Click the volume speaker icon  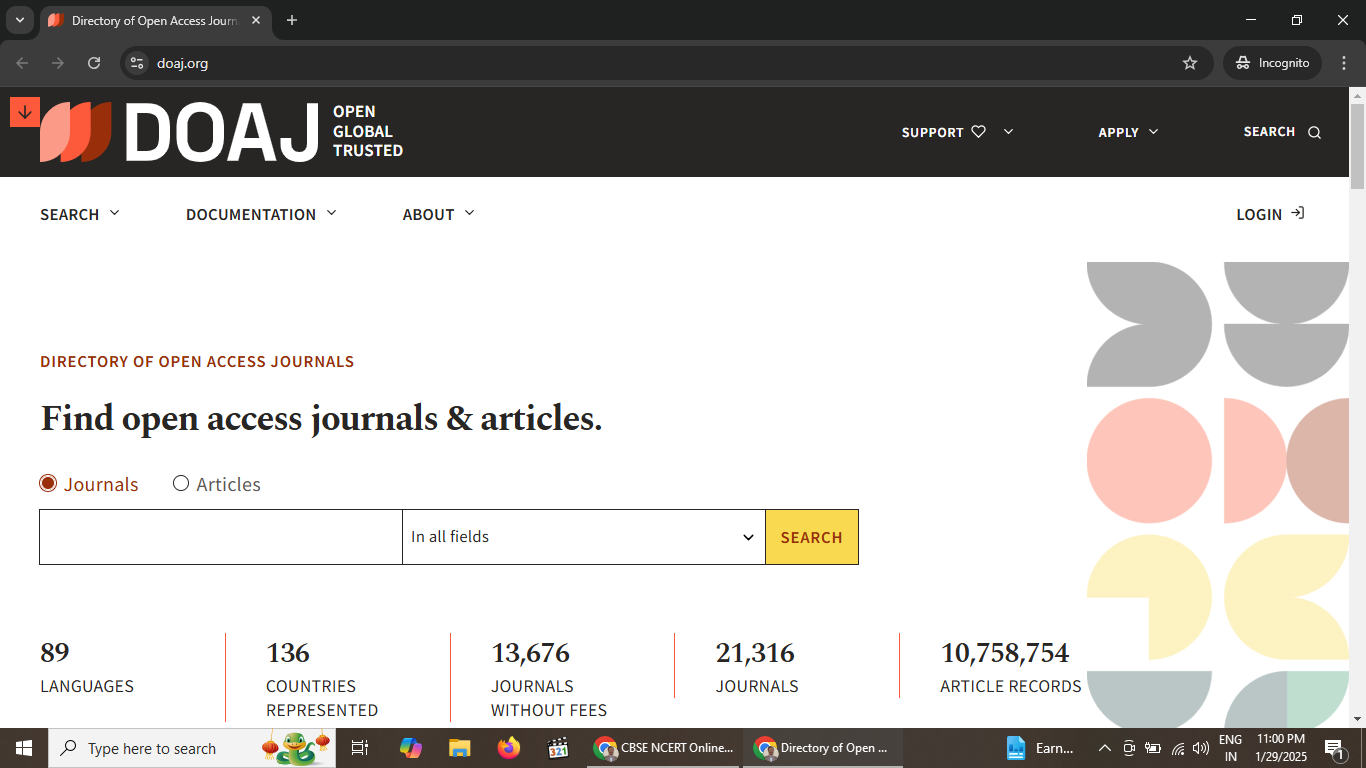click(x=1201, y=748)
